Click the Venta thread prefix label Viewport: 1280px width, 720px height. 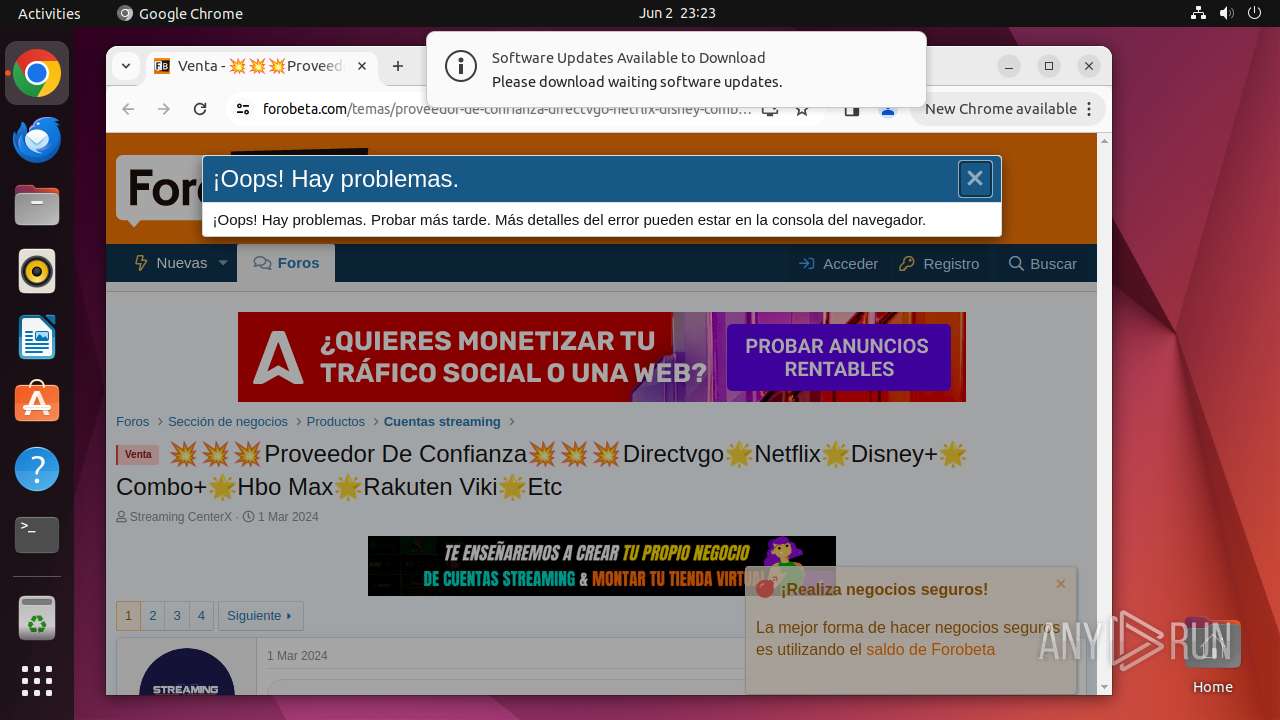(x=138, y=455)
